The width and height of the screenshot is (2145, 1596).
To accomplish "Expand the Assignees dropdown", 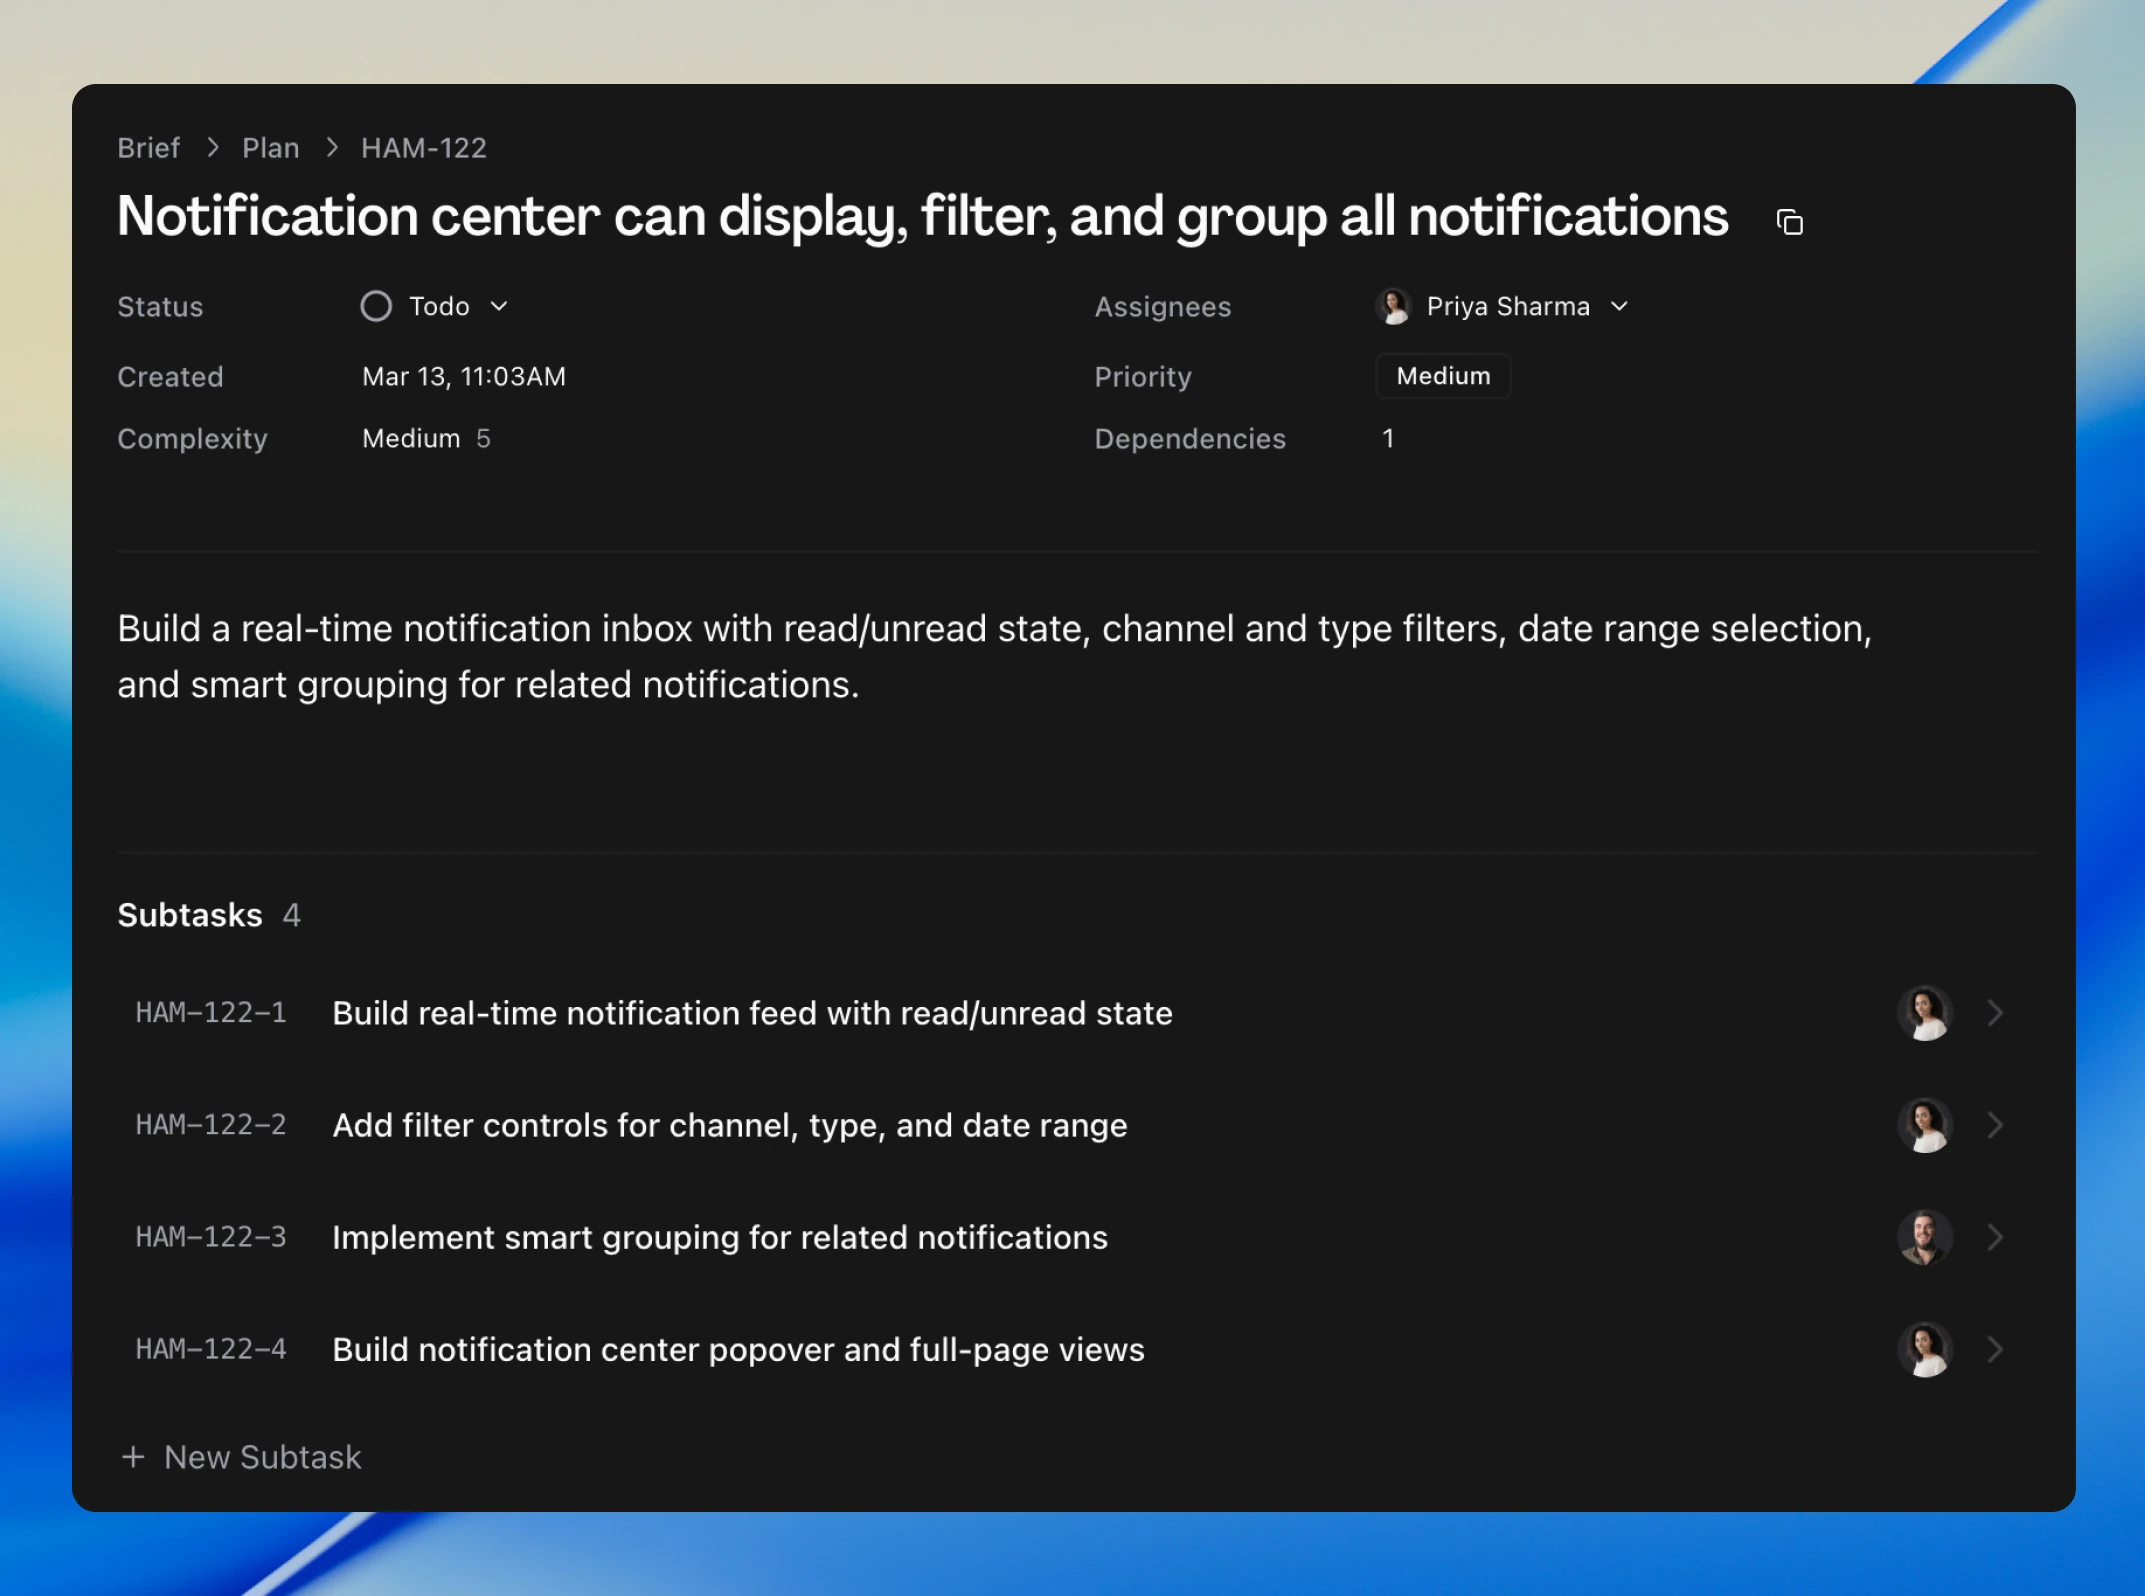I will pyautogui.click(x=1620, y=306).
